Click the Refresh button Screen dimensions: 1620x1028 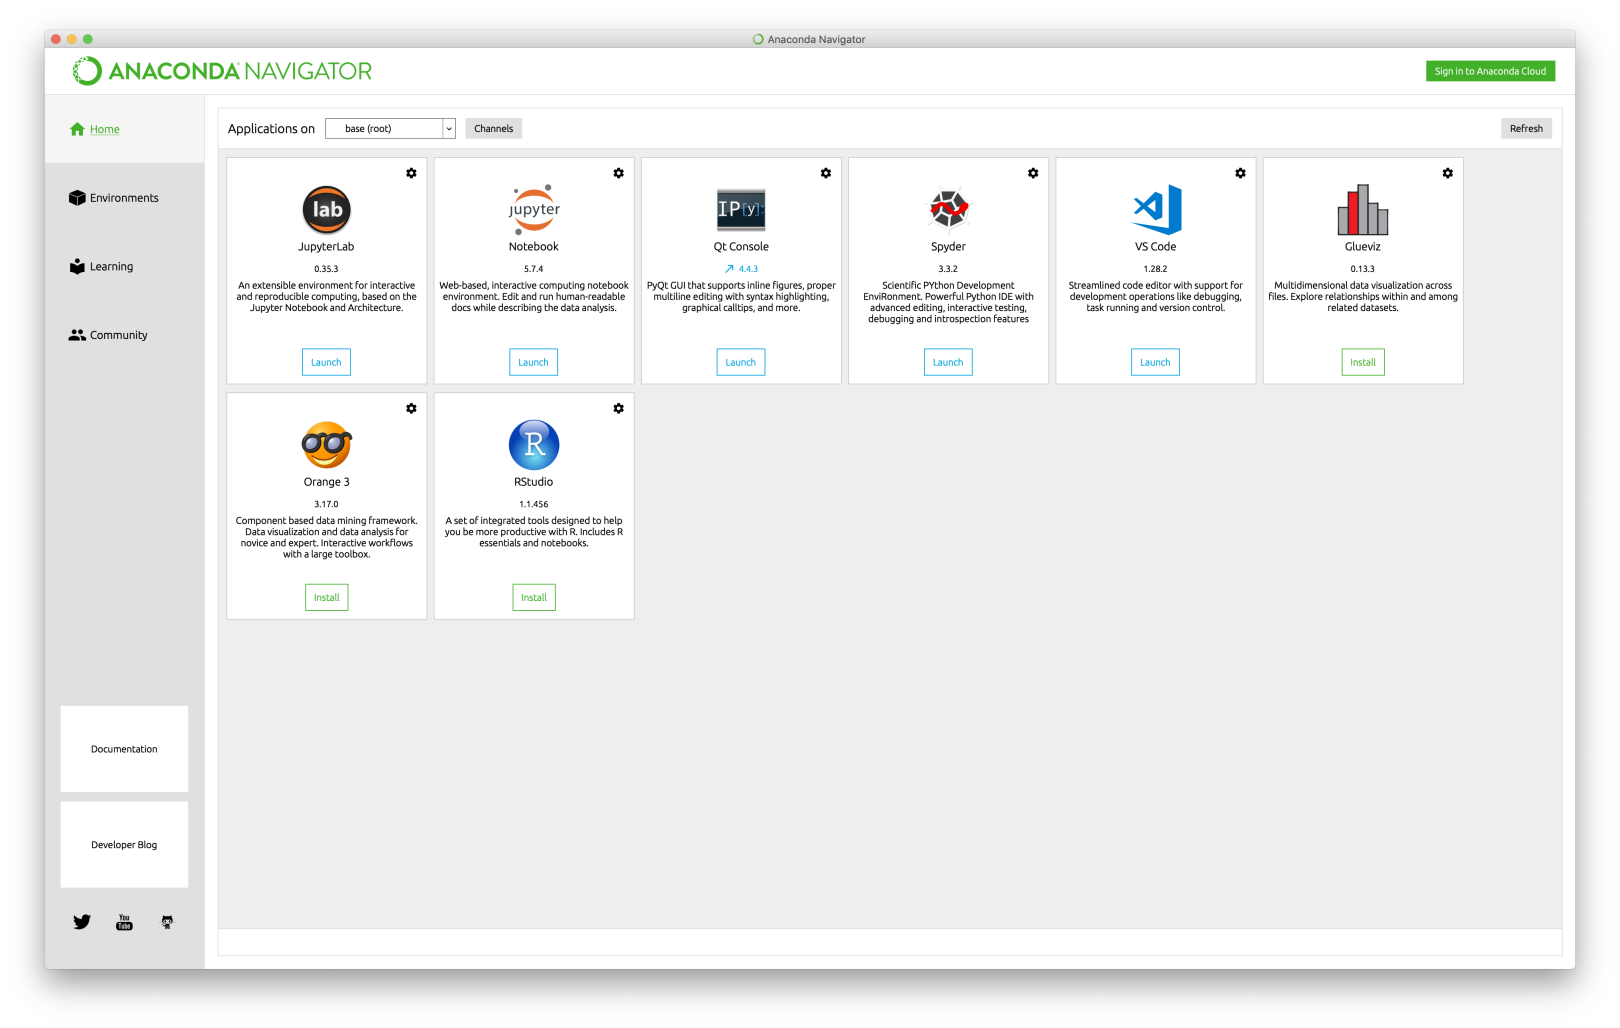pyautogui.click(x=1526, y=128)
